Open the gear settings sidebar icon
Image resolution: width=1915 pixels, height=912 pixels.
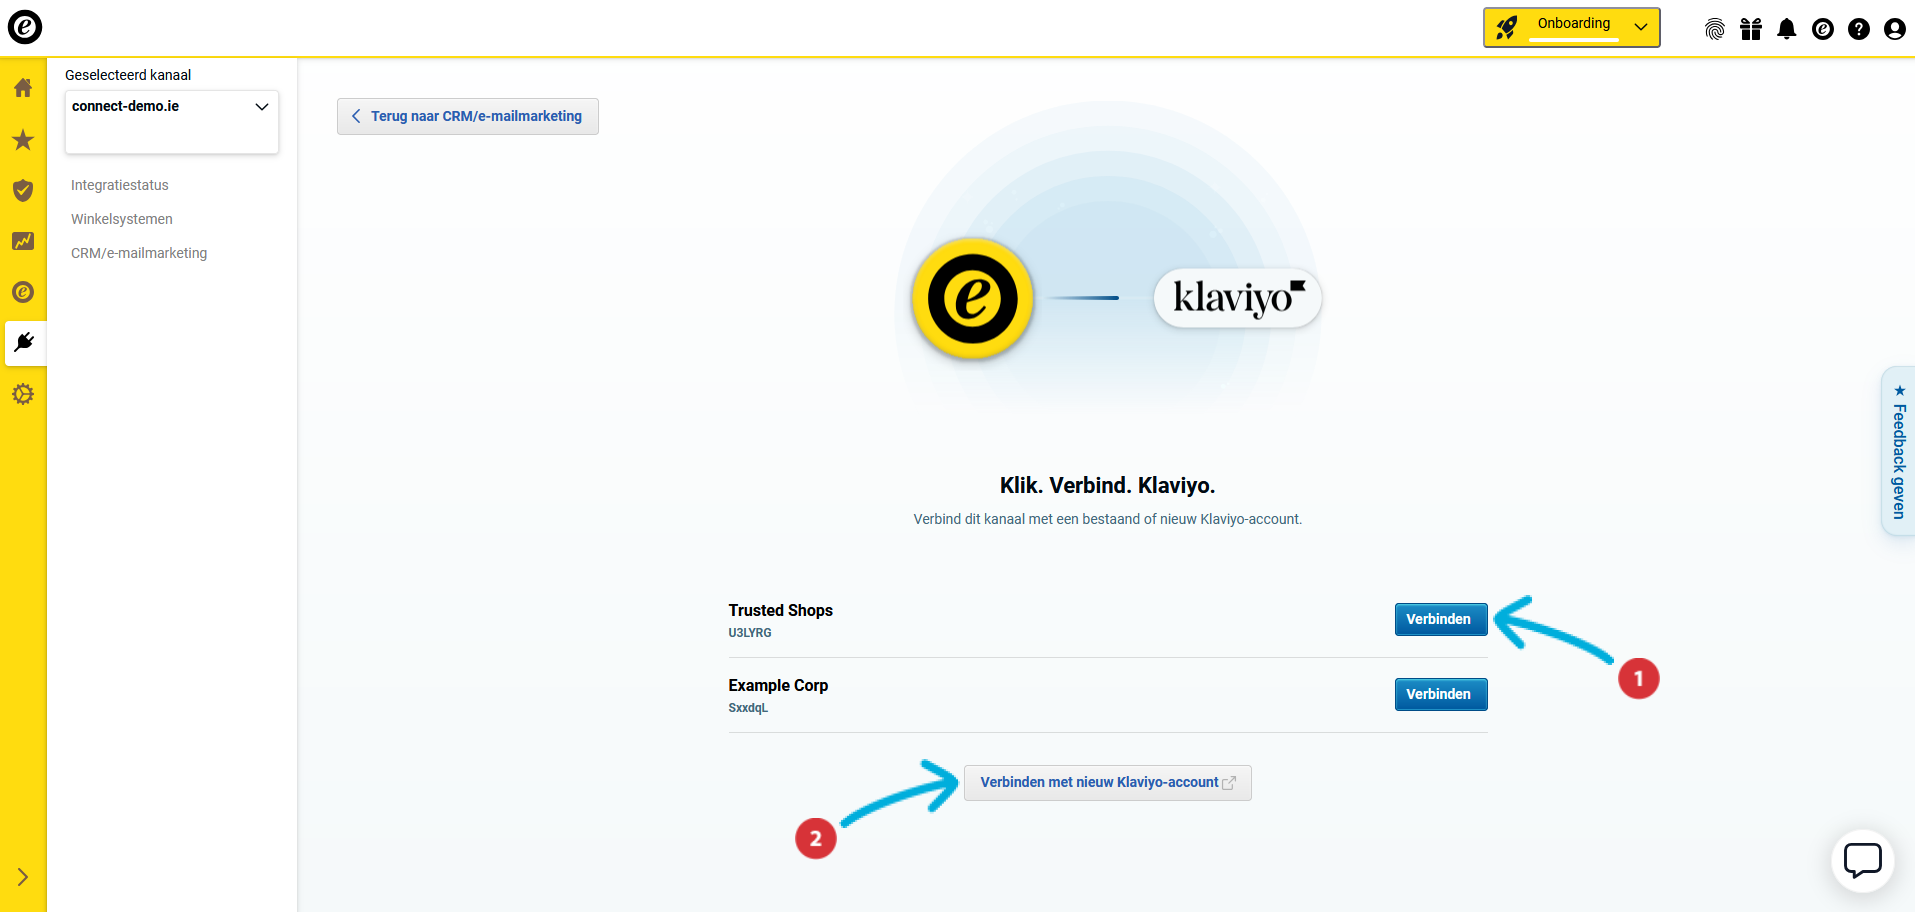pyautogui.click(x=23, y=394)
